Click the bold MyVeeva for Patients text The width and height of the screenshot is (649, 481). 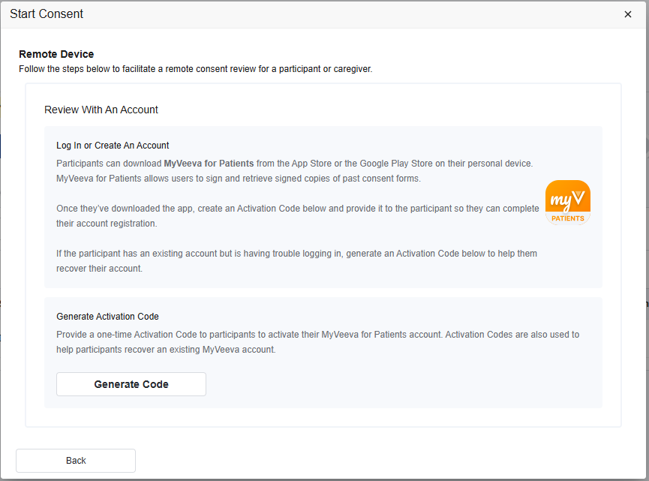tap(209, 164)
